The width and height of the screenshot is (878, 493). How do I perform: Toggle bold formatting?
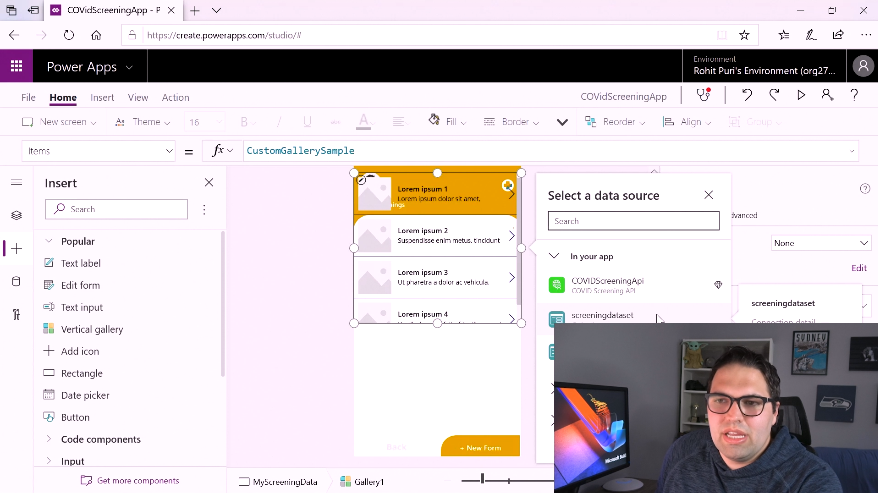click(244, 122)
